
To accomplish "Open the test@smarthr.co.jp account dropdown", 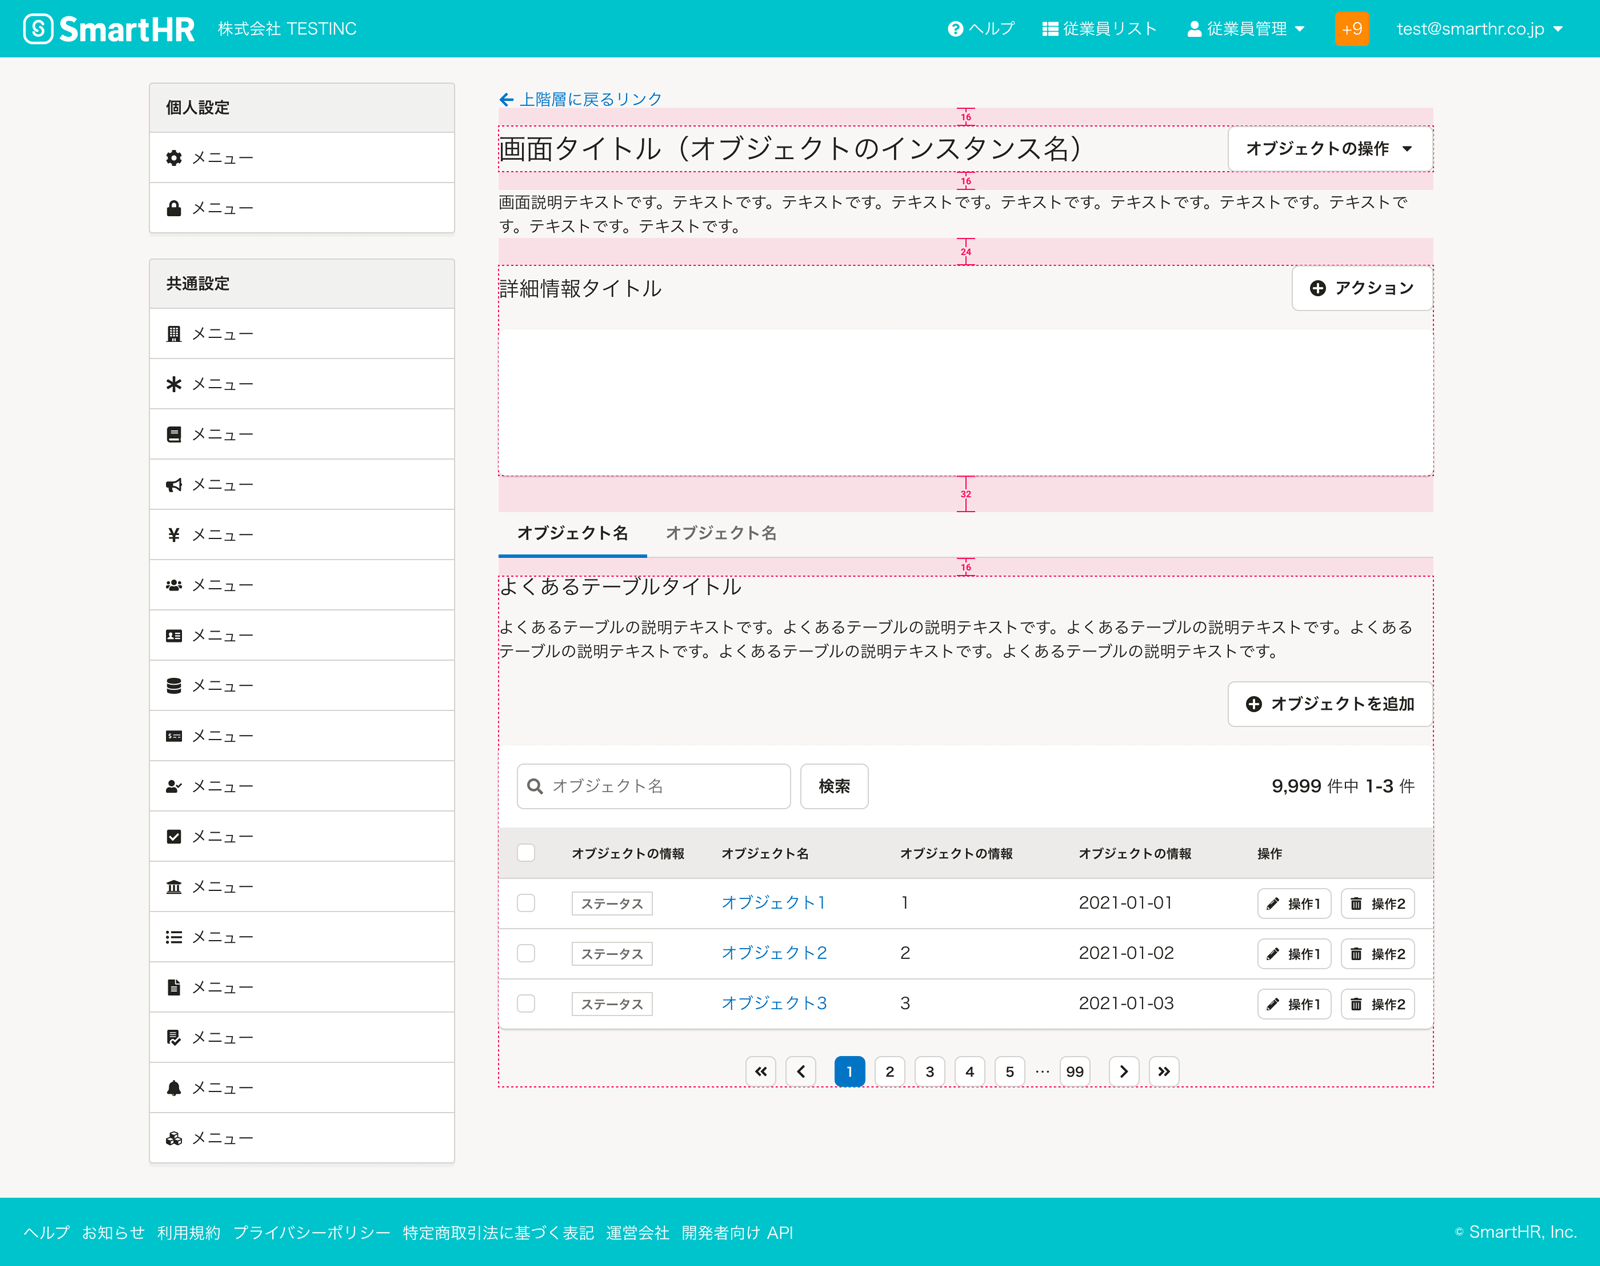I will 1479,29.
